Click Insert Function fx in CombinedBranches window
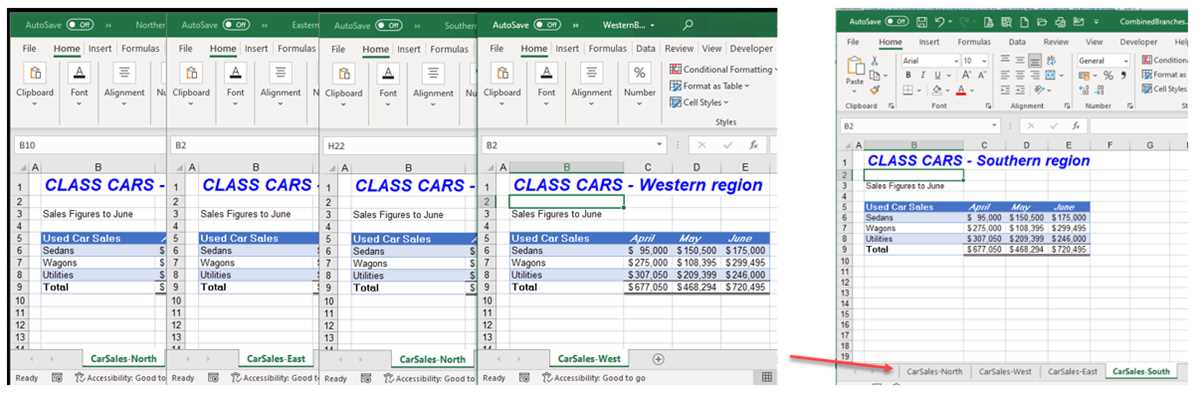Viewport: 1200px width, 396px height. click(1076, 125)
